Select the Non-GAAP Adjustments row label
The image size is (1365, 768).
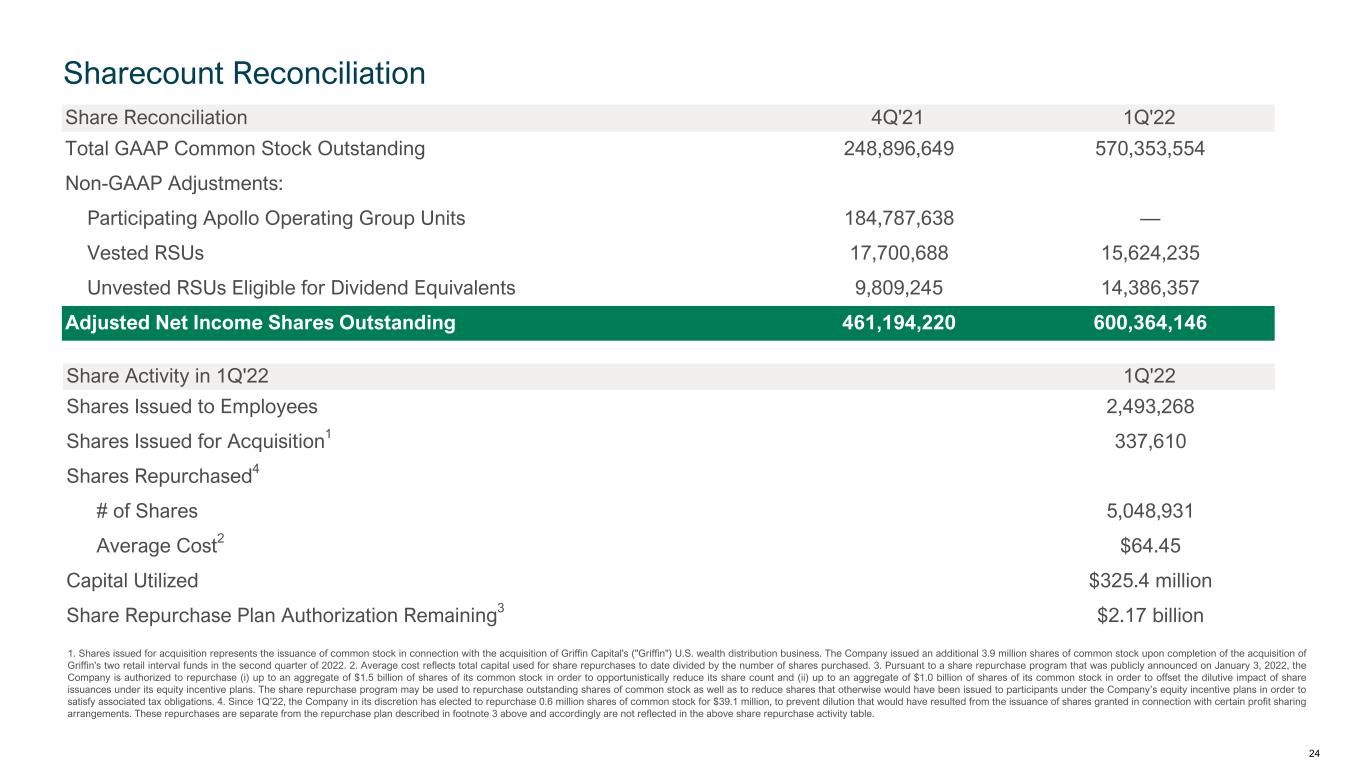[x=174, y=184]
